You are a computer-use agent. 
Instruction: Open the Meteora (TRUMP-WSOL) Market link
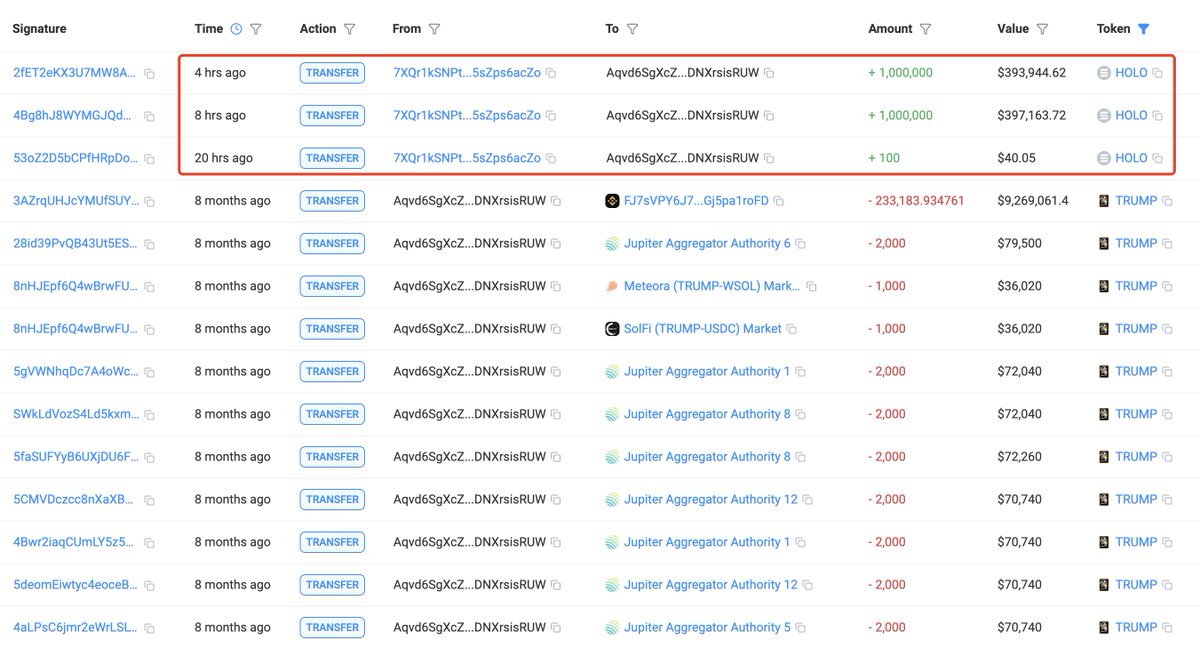click(712, 286)
